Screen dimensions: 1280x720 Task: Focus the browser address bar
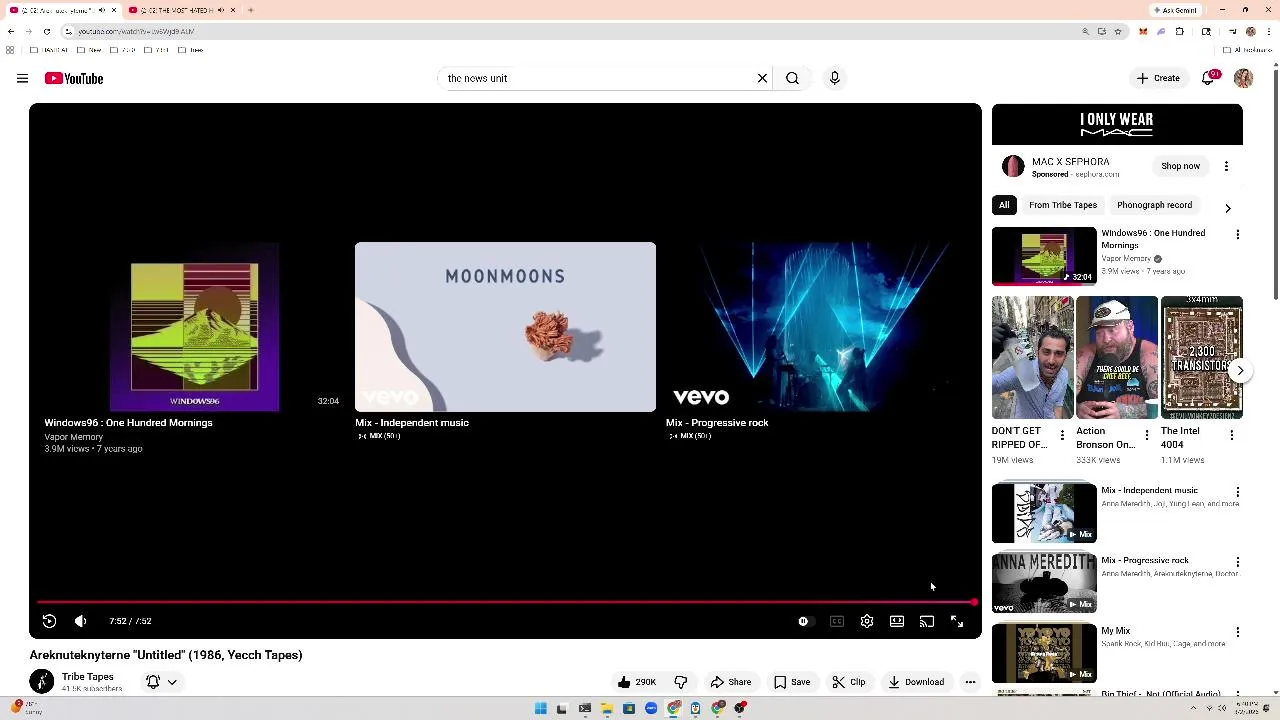(x=570, y=31)
